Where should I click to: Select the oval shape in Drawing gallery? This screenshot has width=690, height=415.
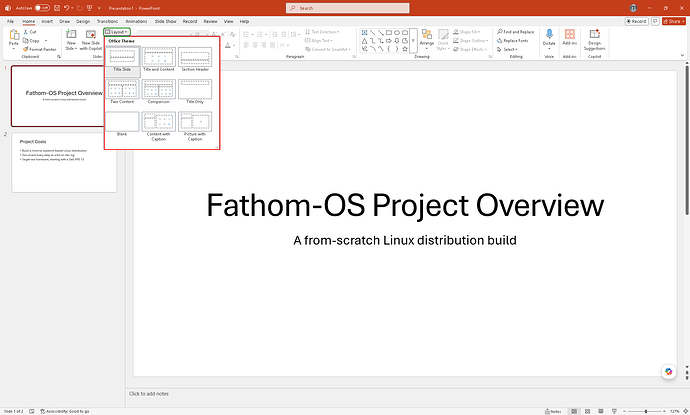(x=397, y=33)
